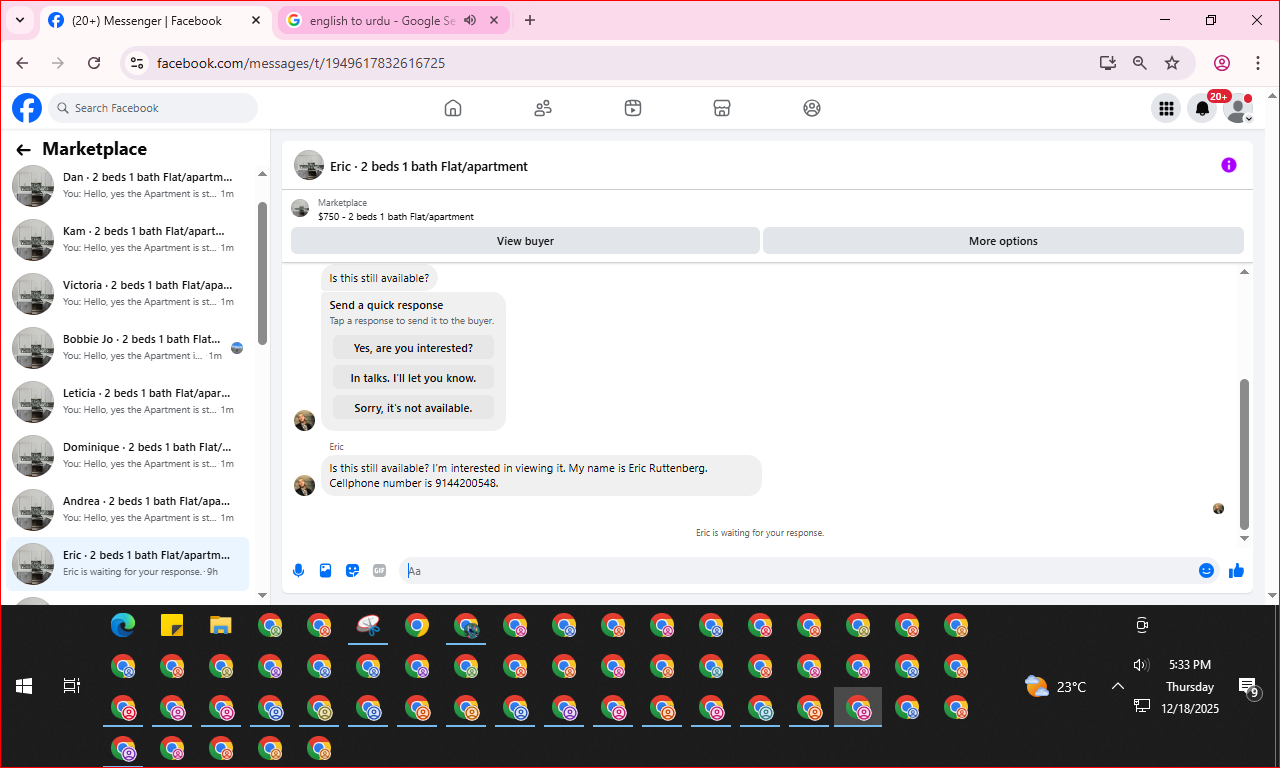The width and height of the screenshot is (1280, 768).
Task: Click the listing thumbnail beside $750 Marketplace info
Action: tap(300, 208)
